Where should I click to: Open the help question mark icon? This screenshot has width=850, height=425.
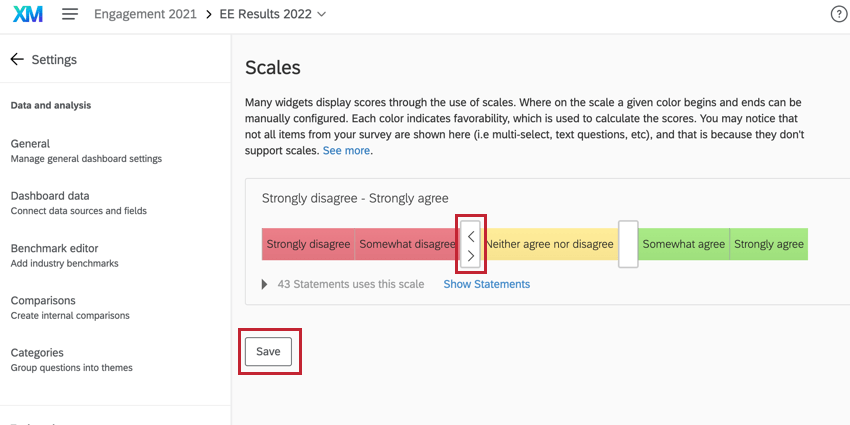point(839,14)
